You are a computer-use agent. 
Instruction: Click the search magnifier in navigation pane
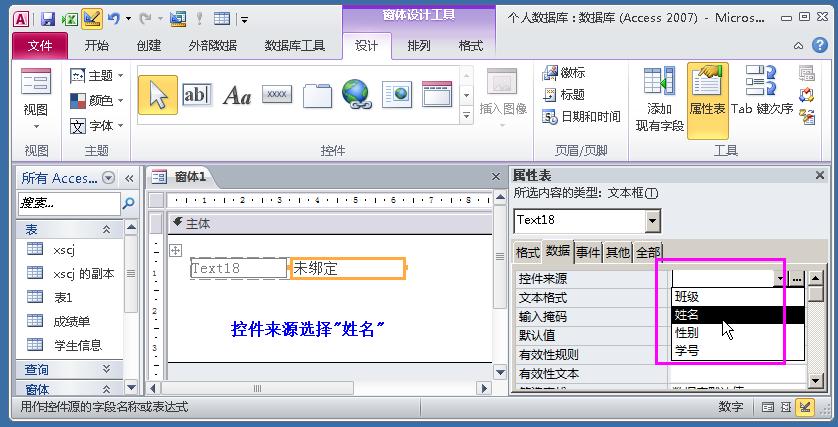click(x=128, y=203)
